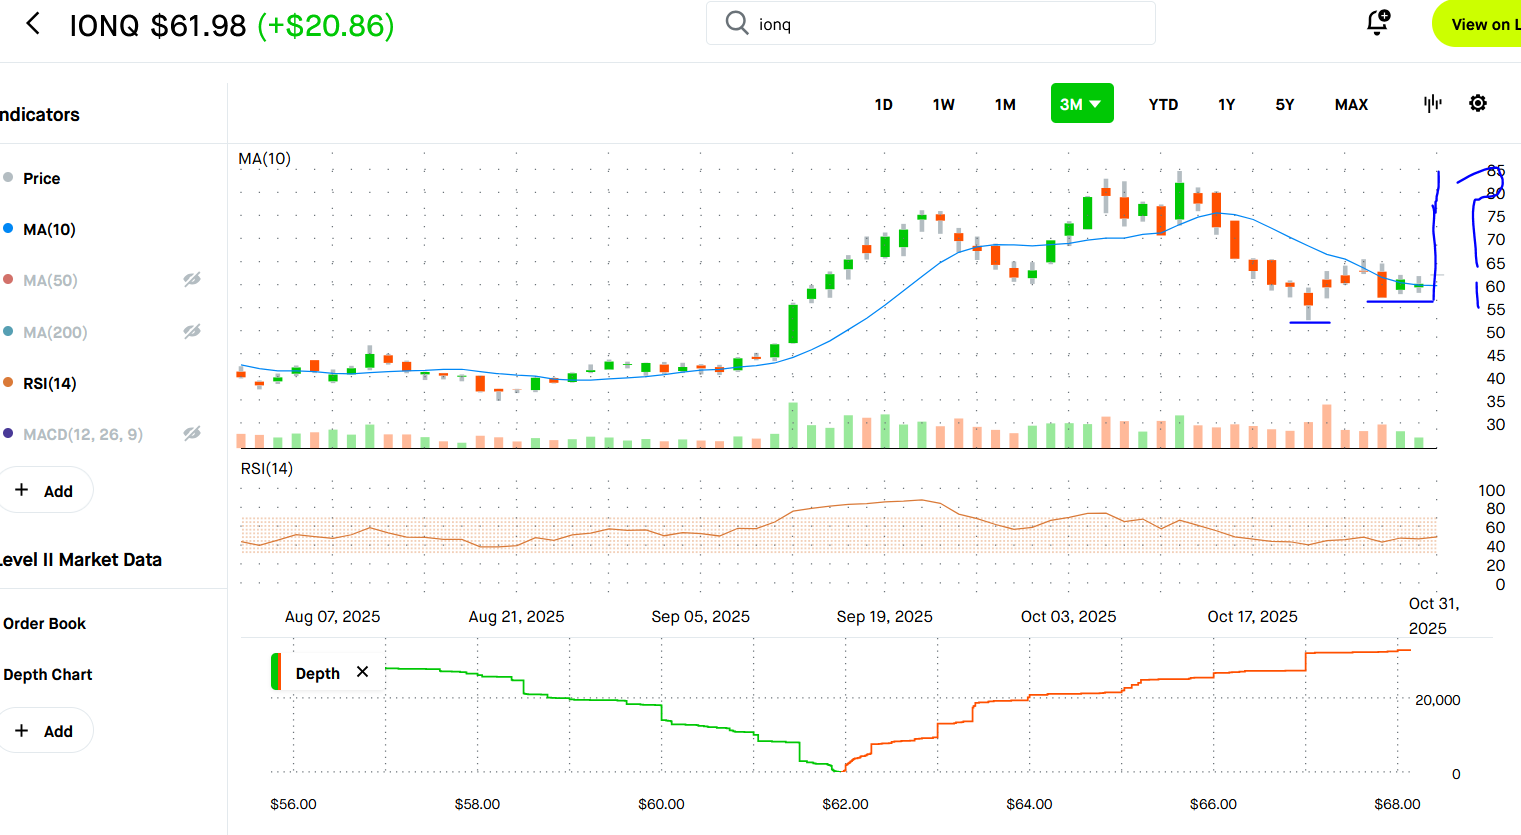The height and width of the screenshot is (835, 1521).
Task: Click the Sep 19, 2025 date label
Action: [885, 616]
